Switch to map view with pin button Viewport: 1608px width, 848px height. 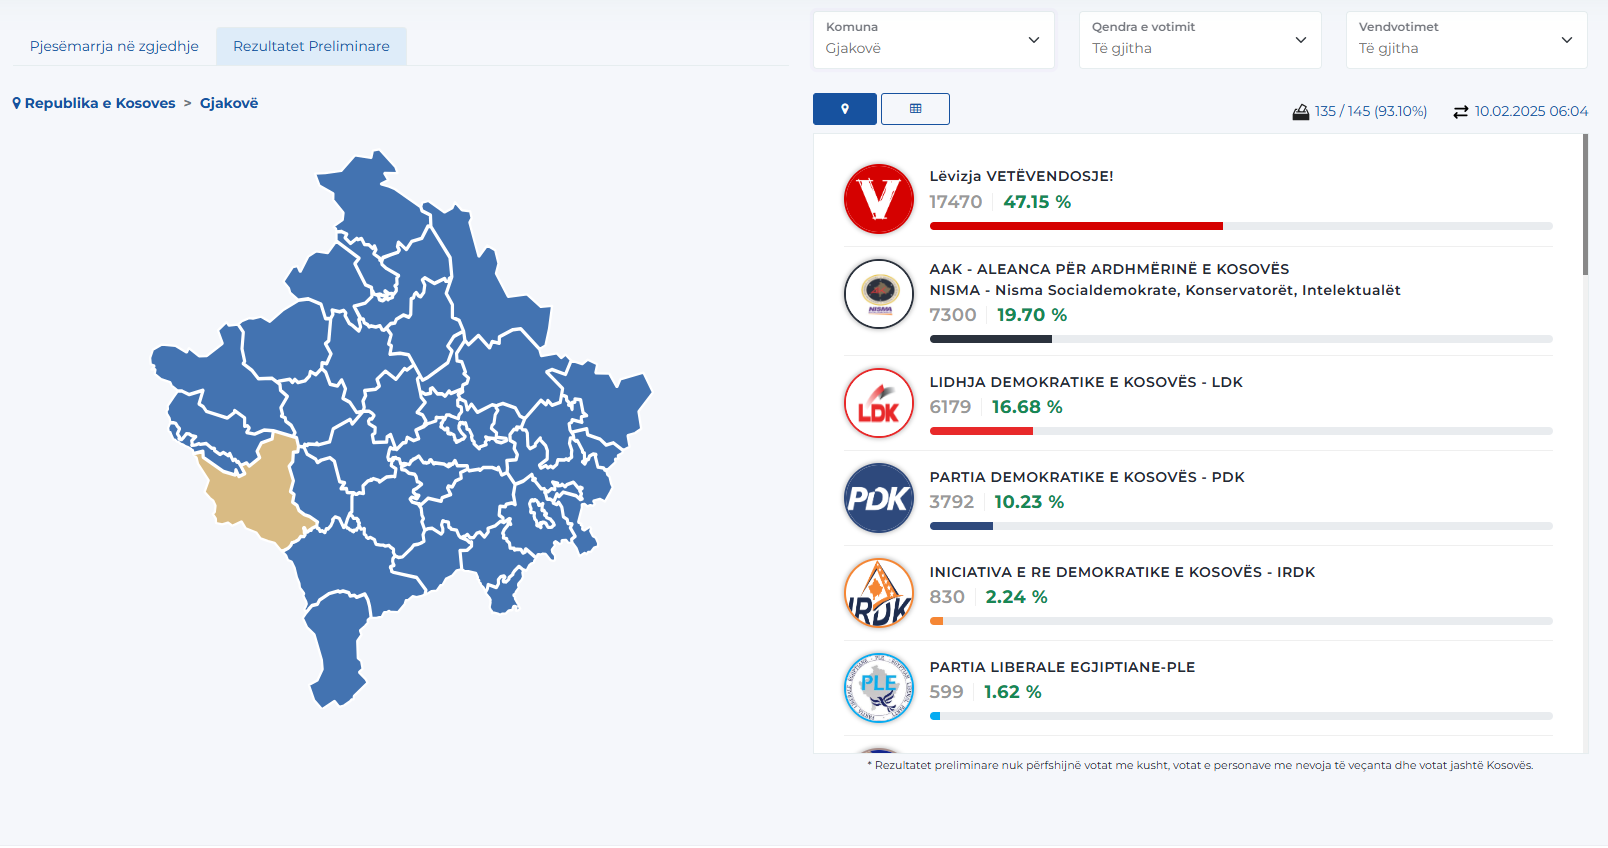tap(845, 109)
